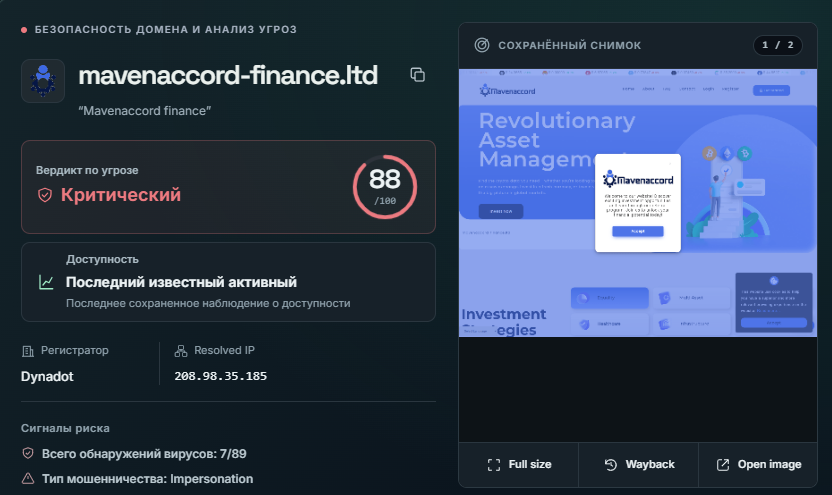Screen dimensions: 832x495
Task: Click the registrar building icon
Action: [28, 351]
